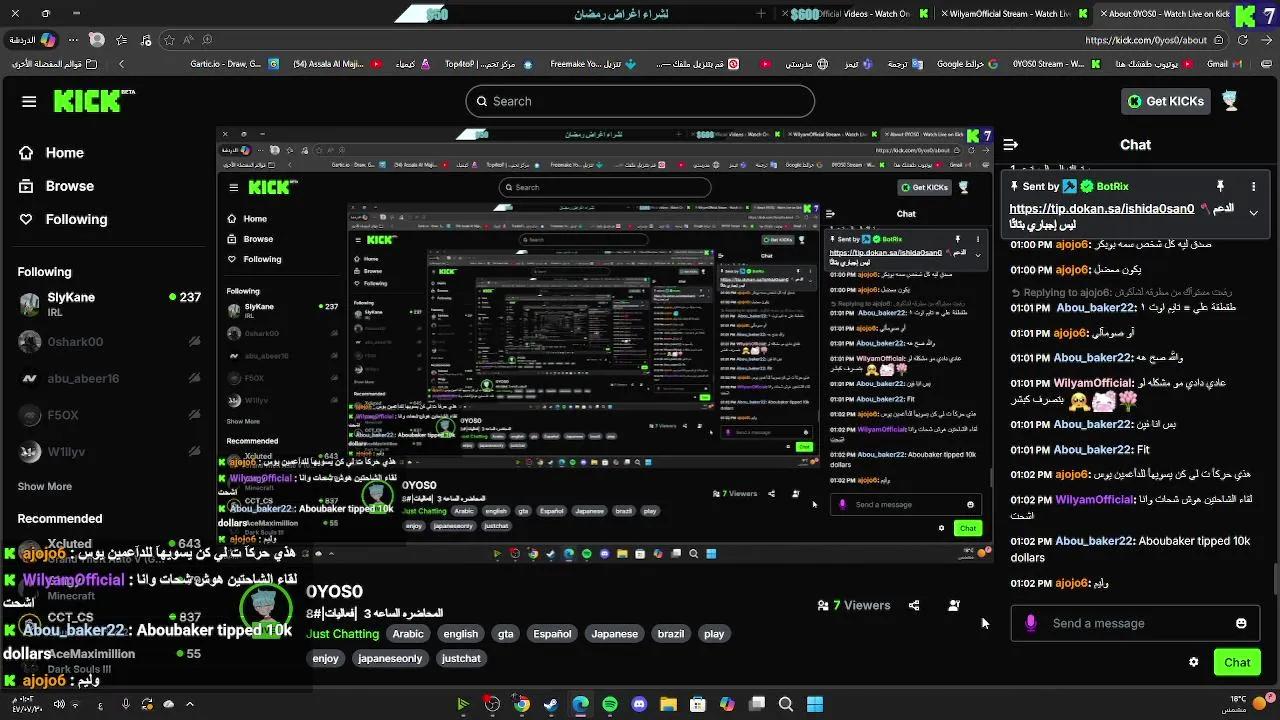
Task: Click the Send a message chat input
Action: [x=1135, y=623]
